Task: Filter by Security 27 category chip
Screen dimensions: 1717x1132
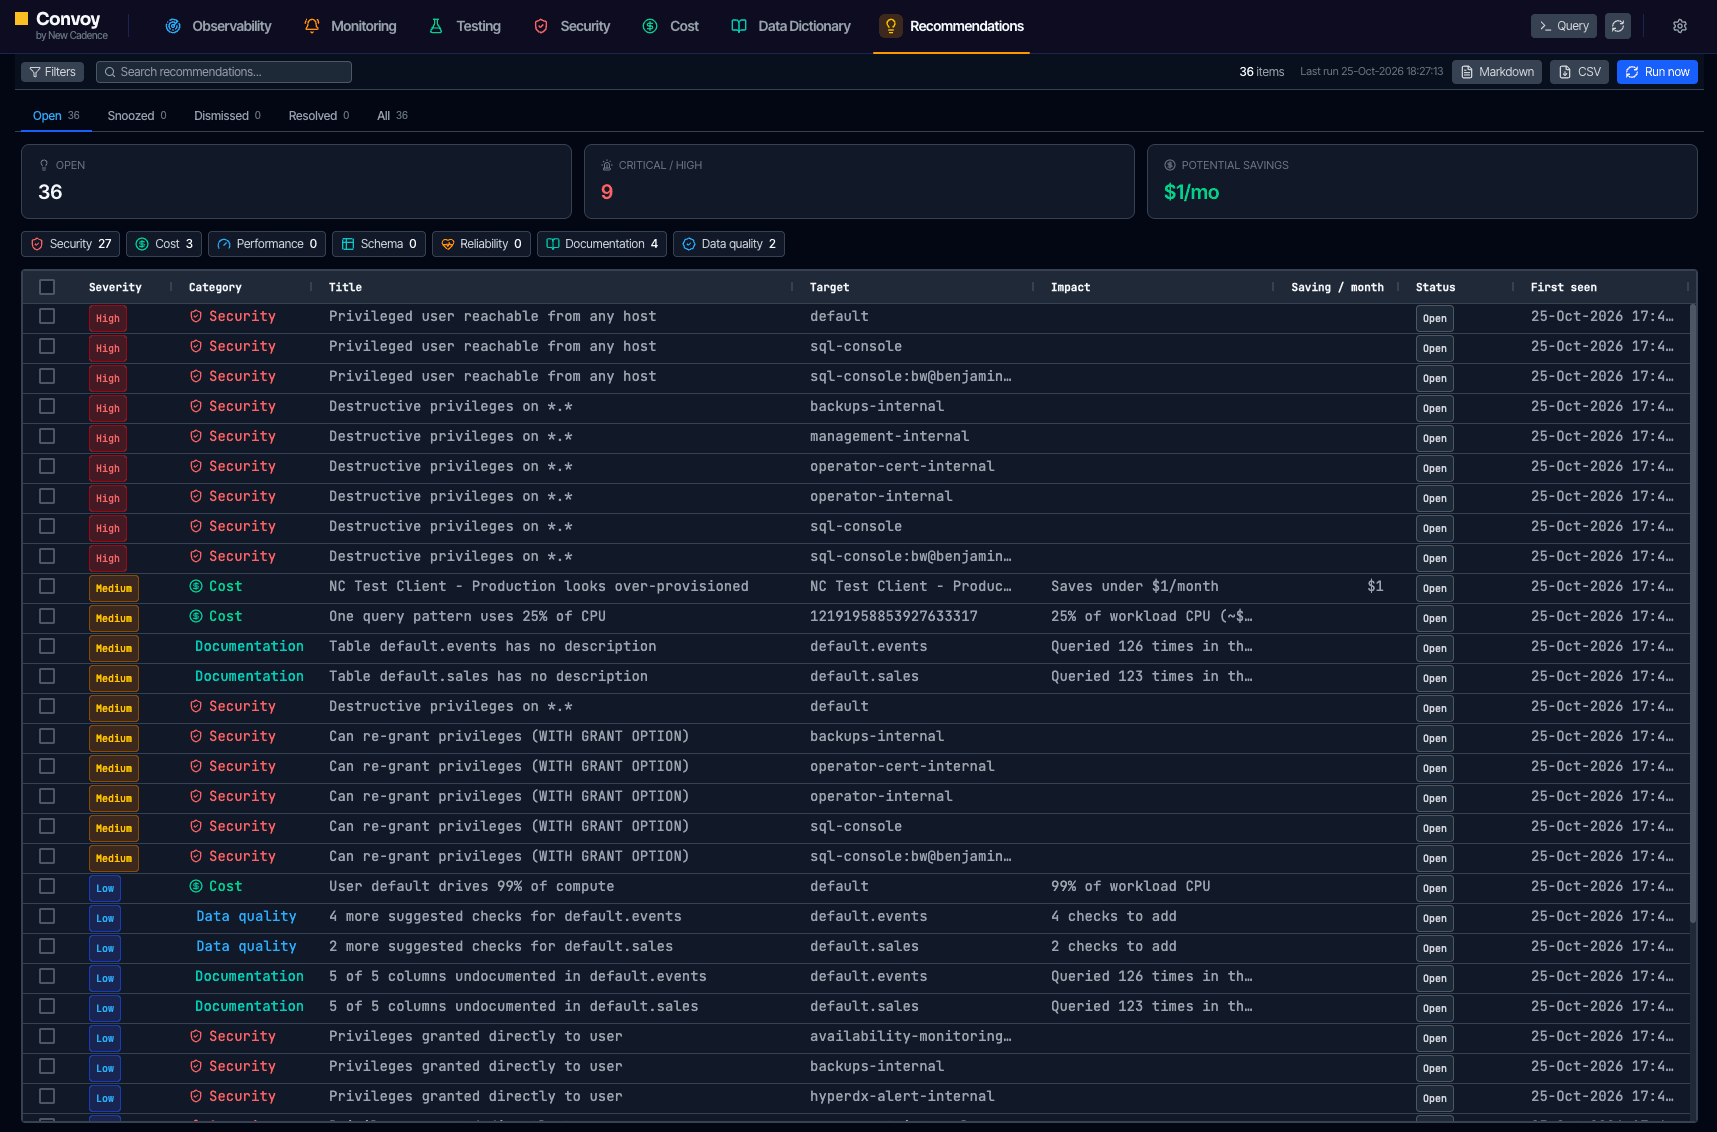Action: (70, 244)
